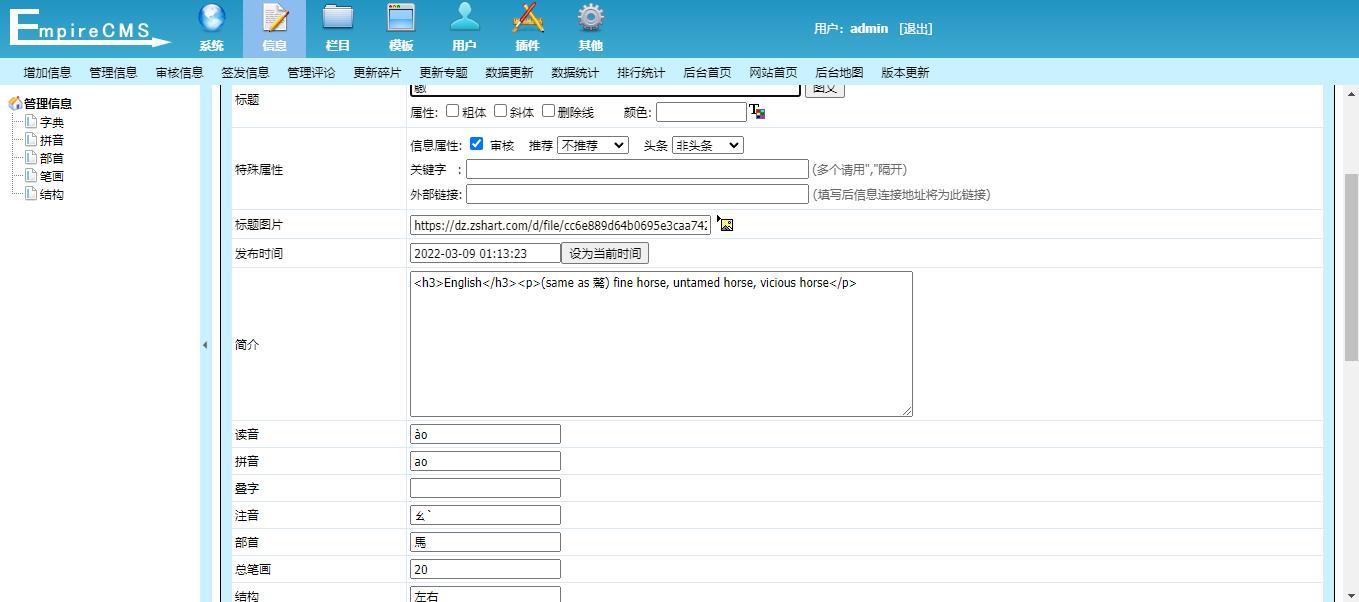Open the 信息 (Information) module icon
Image resolution: width=1359 pixels, height=602 pixels.
pos(274,27)
